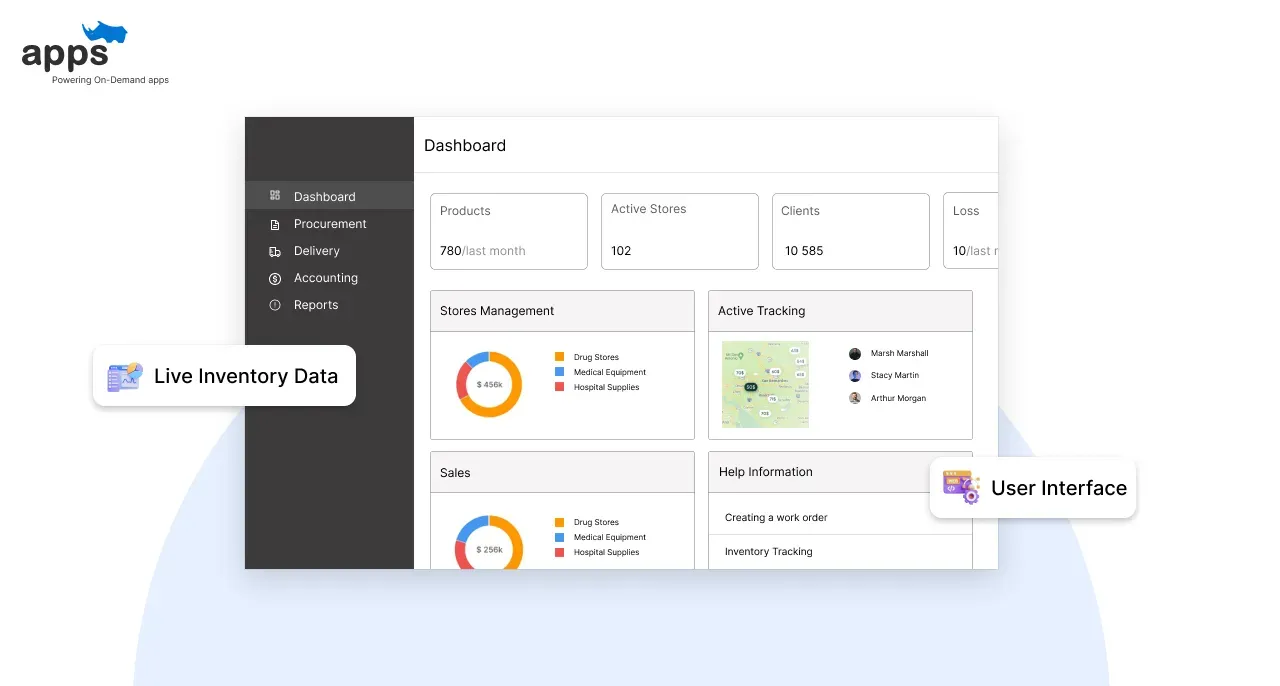Click the 'Marsh Marshall' name

(x=900, y=353)
